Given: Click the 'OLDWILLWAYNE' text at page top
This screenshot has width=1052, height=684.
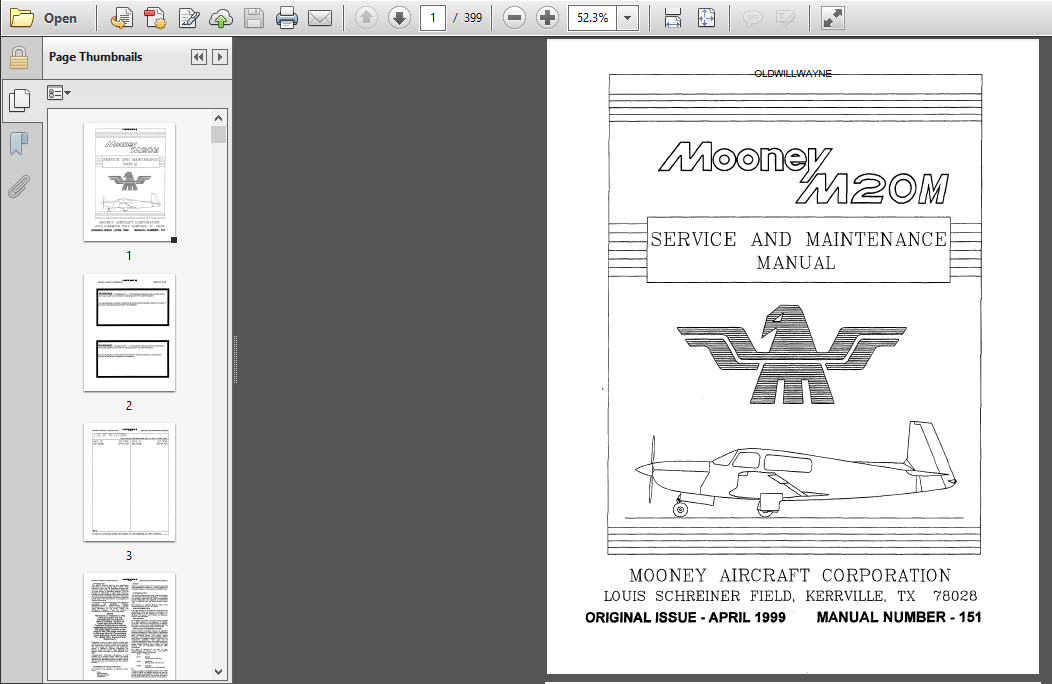Looking at the screenshot, I should 793,73.
